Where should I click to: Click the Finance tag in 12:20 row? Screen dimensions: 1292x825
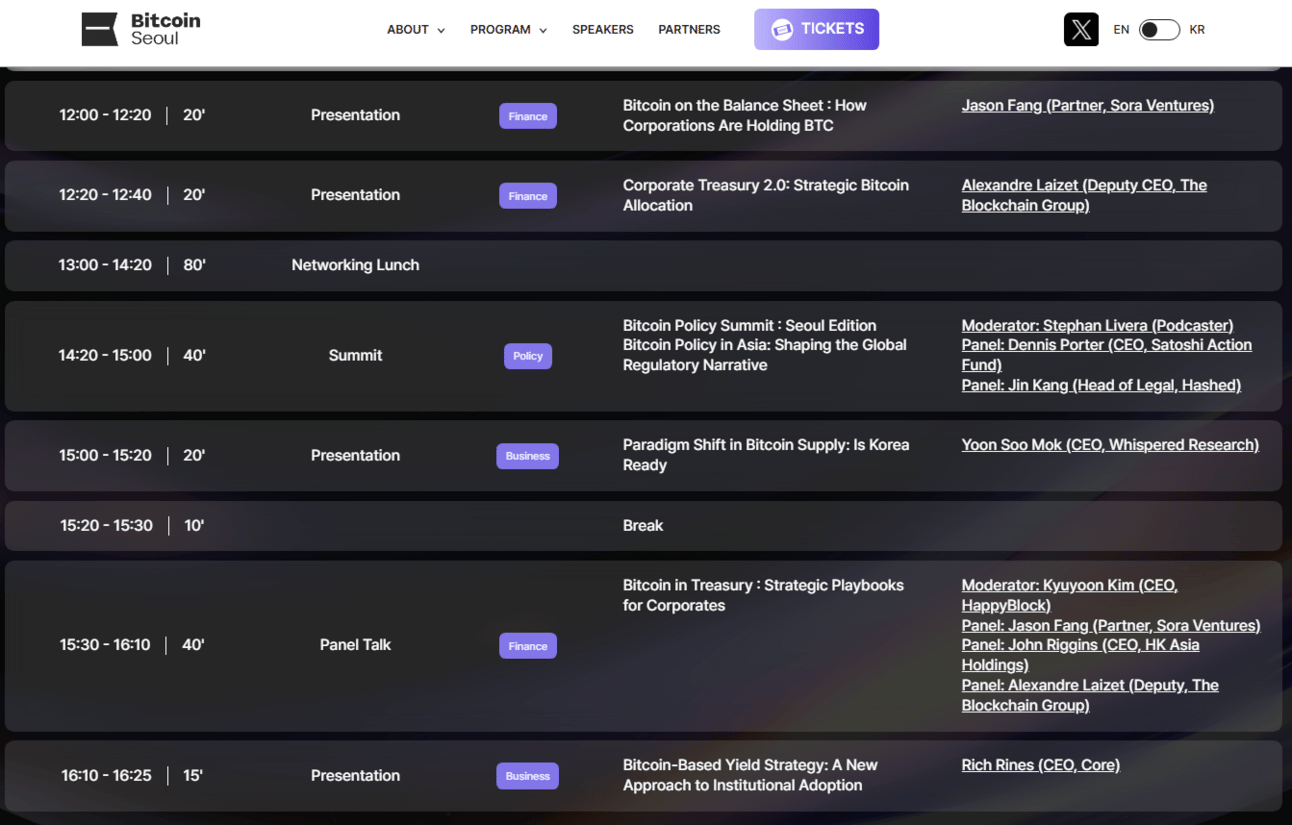[528, 196]
